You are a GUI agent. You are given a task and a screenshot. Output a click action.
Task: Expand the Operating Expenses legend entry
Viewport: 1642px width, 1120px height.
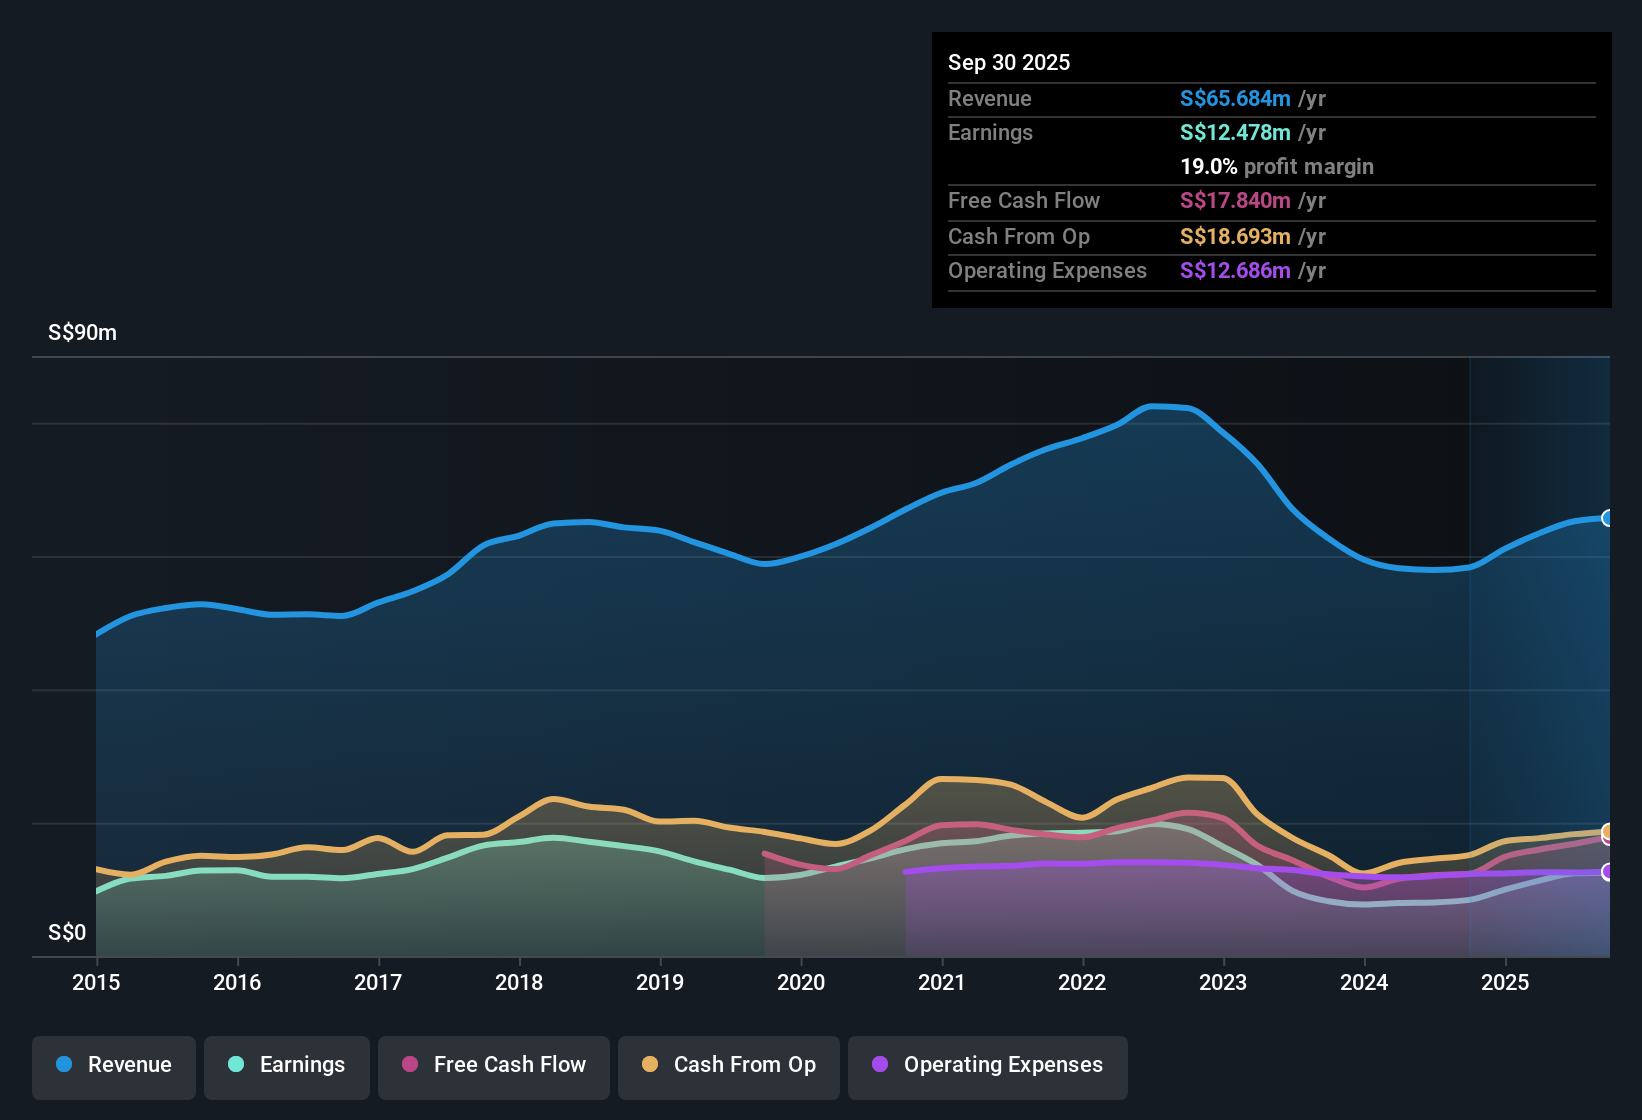click(x=987, y=1066)
